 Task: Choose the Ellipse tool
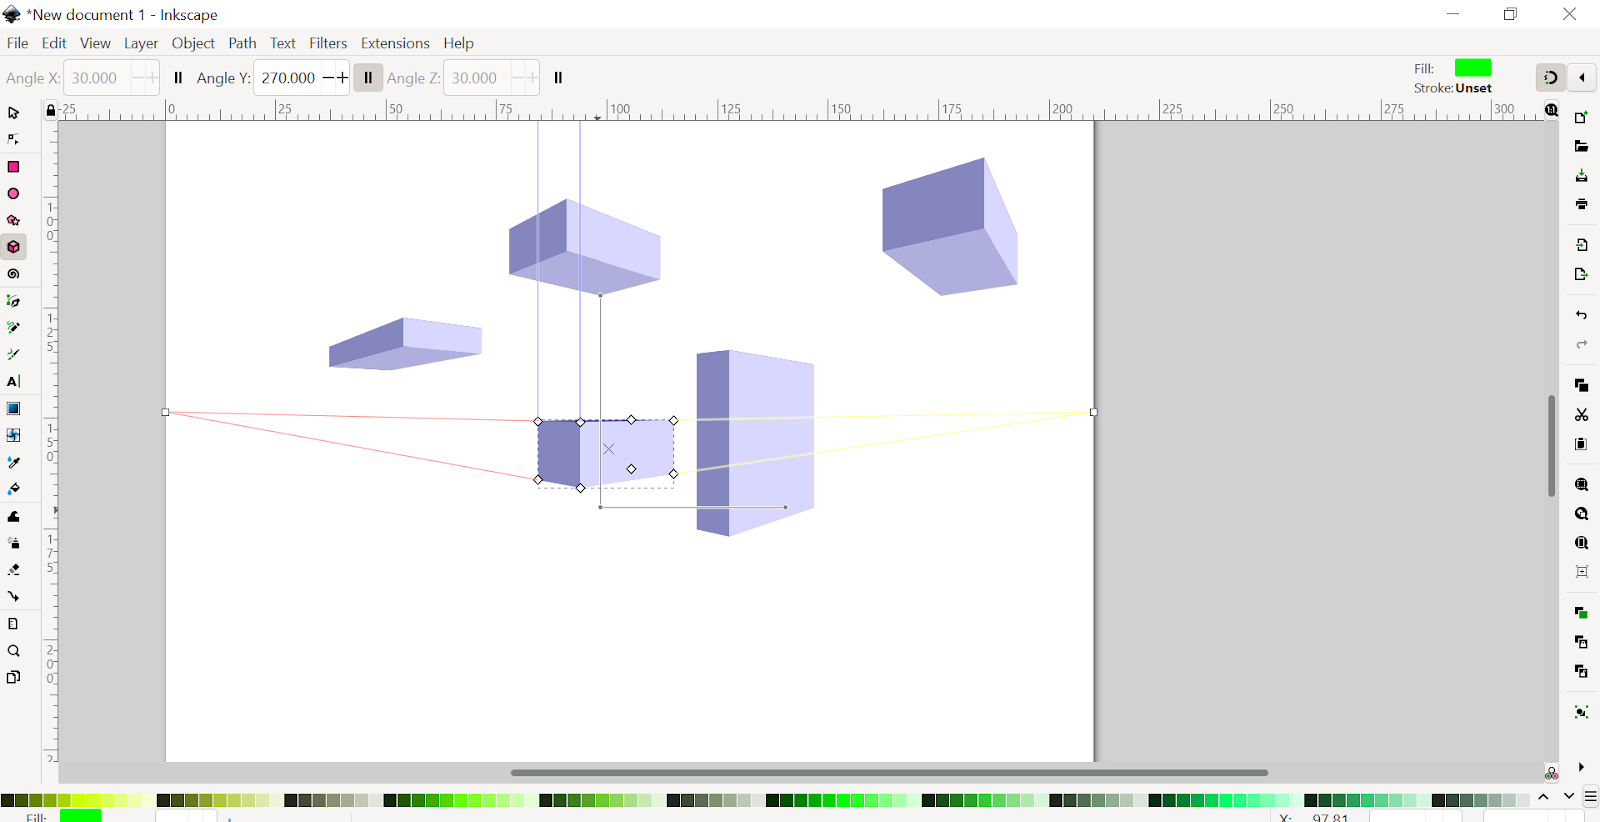(14, 194)
